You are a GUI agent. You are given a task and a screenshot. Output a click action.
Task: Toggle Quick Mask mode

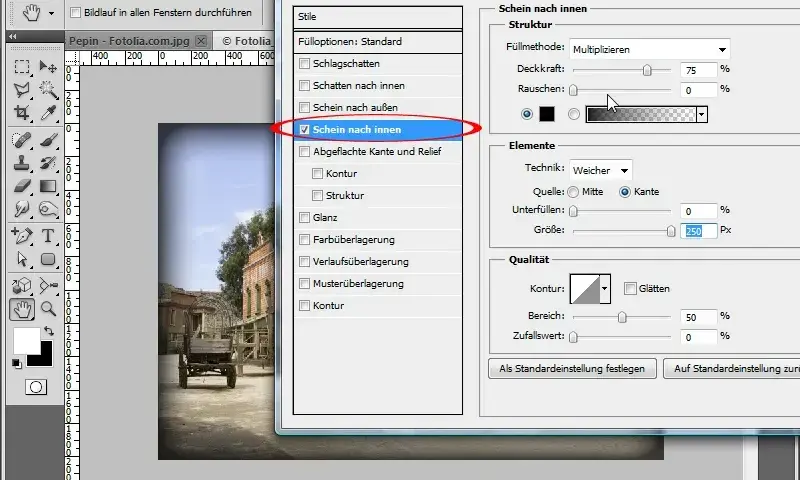(x=36, y=387)
